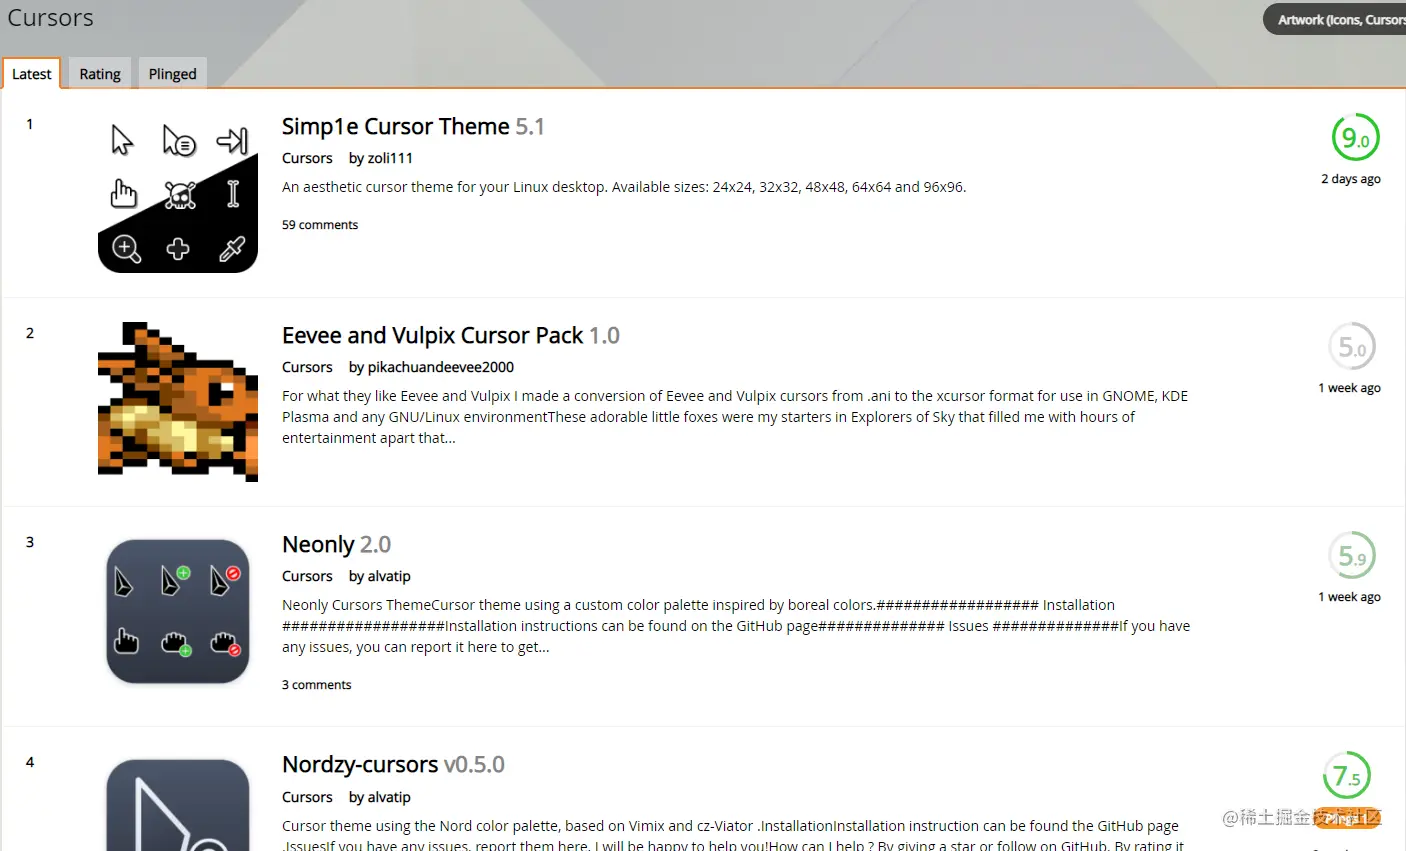Open Simp1e Cursor Theme 5.1 title
Image resolution: width=1406 pixels, height=851 pixels.
[x=413, y=127]
